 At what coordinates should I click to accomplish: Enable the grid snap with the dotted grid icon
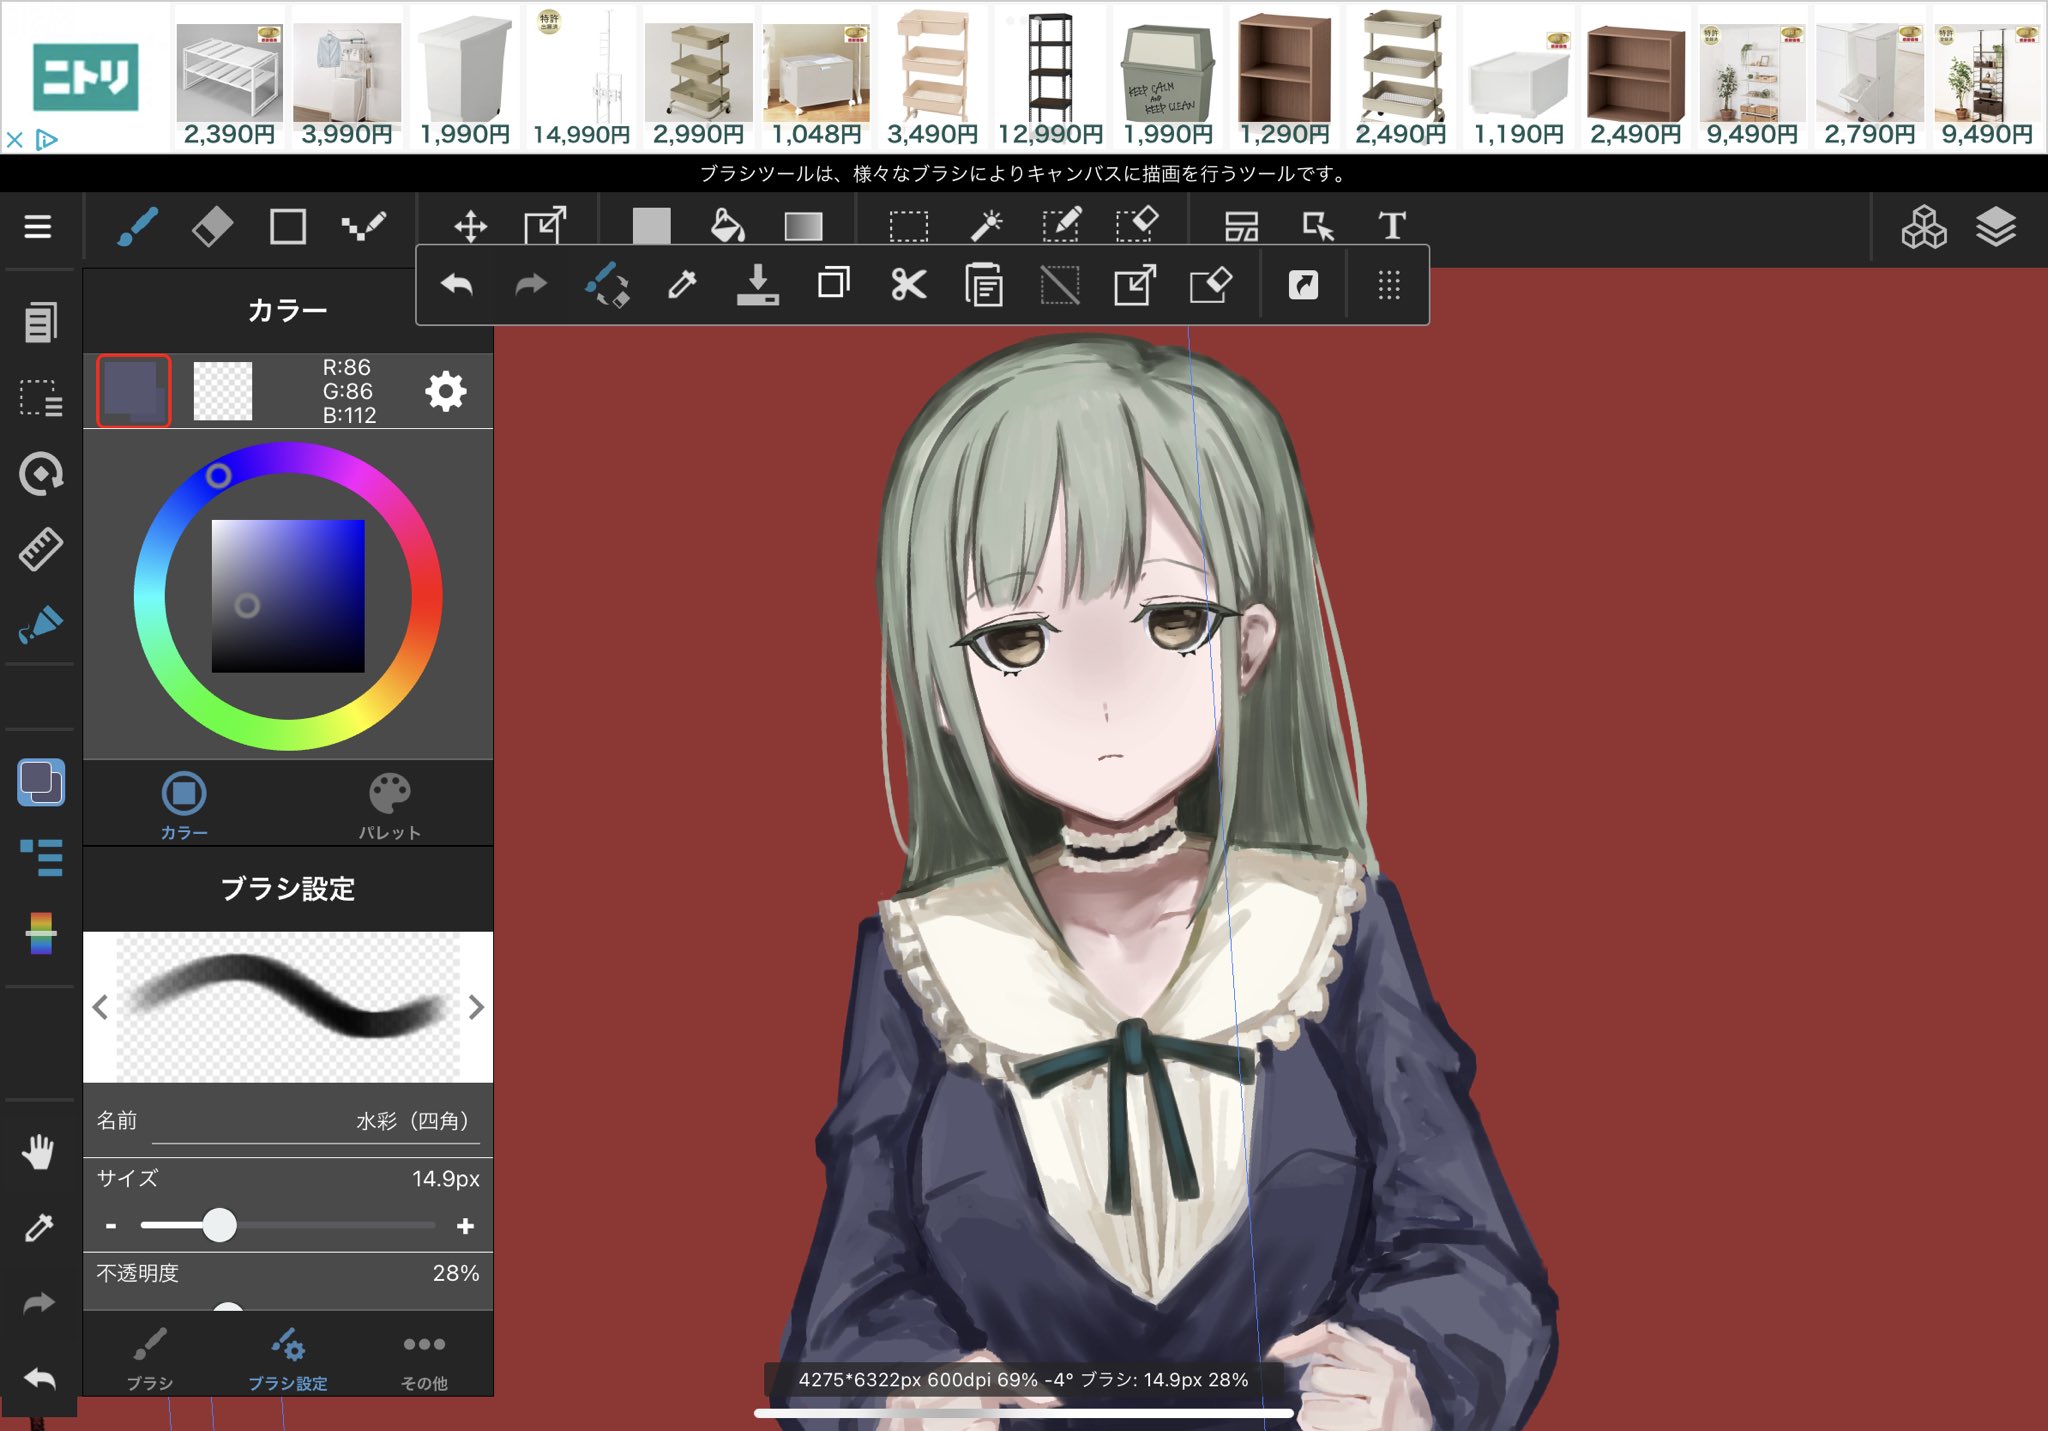pyautogui.click(x=1389, y=286)
